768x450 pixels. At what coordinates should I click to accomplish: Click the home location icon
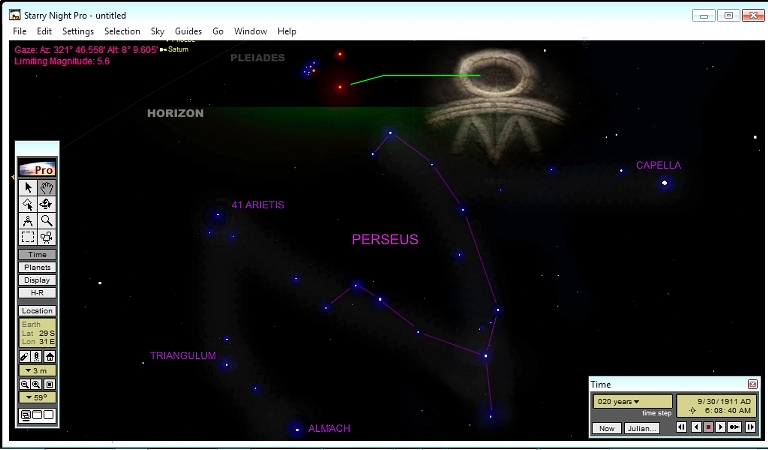pyautogui.click(x=49, y=356)
